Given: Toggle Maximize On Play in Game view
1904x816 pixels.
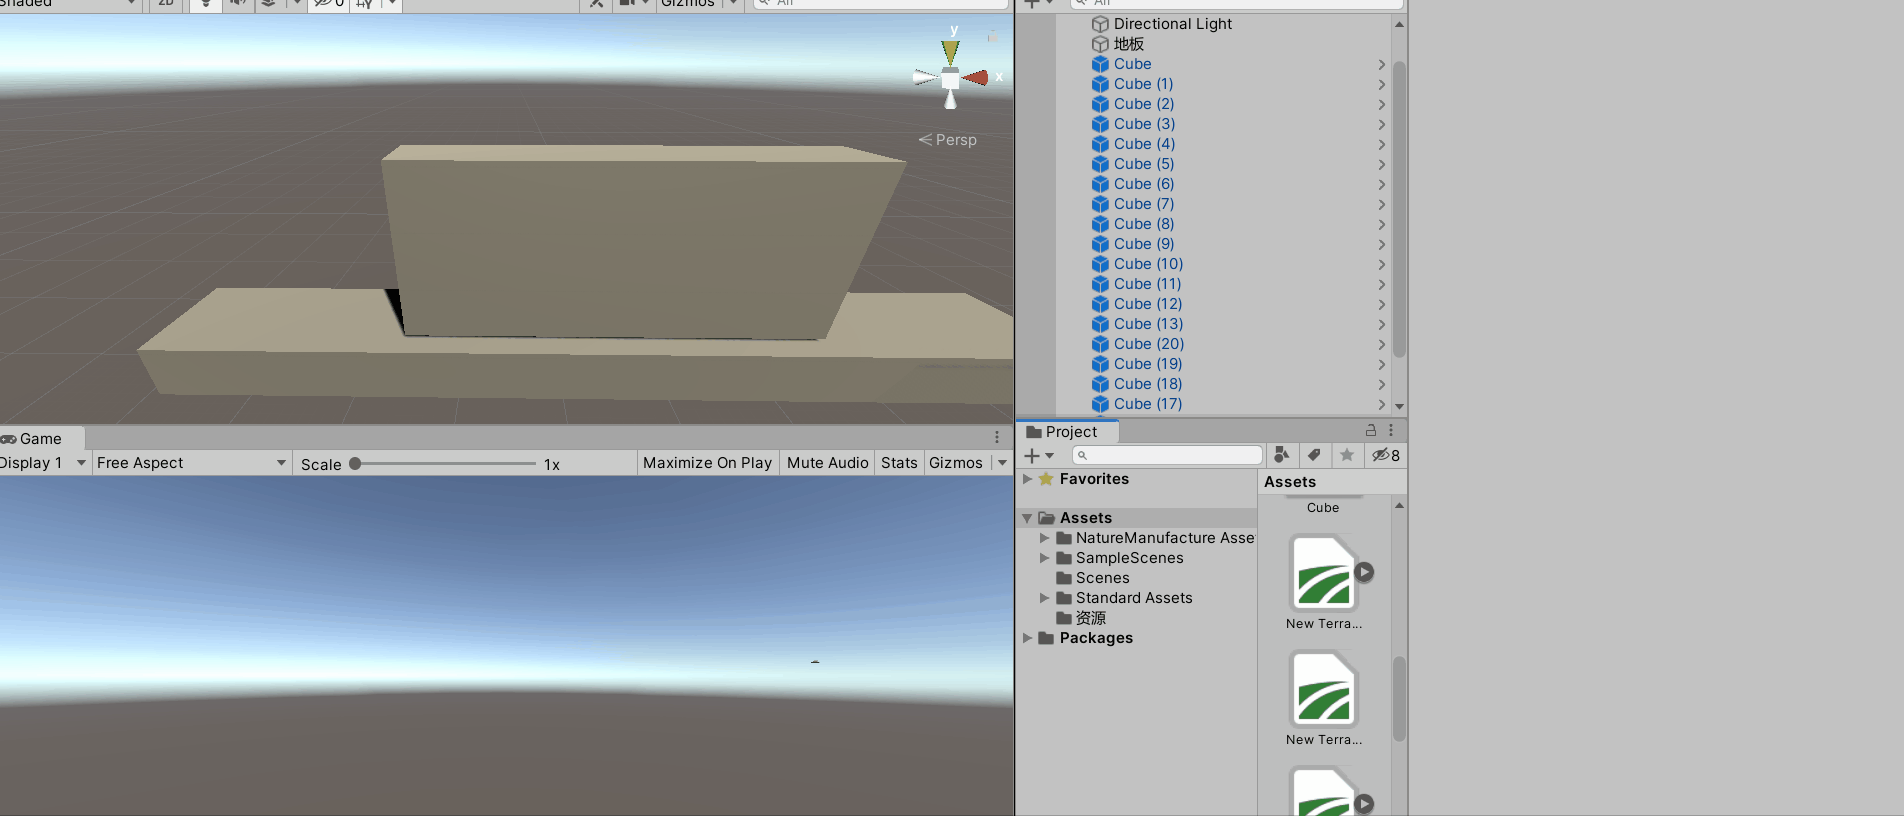Looking at the screenshot, I should 707,463.
